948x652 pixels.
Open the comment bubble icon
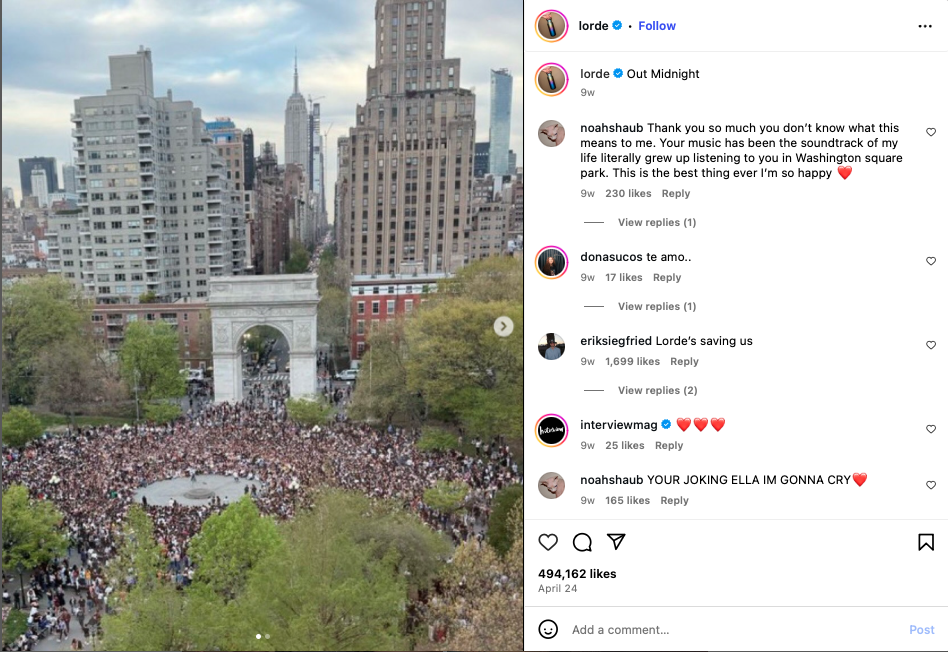coord(582,542)
